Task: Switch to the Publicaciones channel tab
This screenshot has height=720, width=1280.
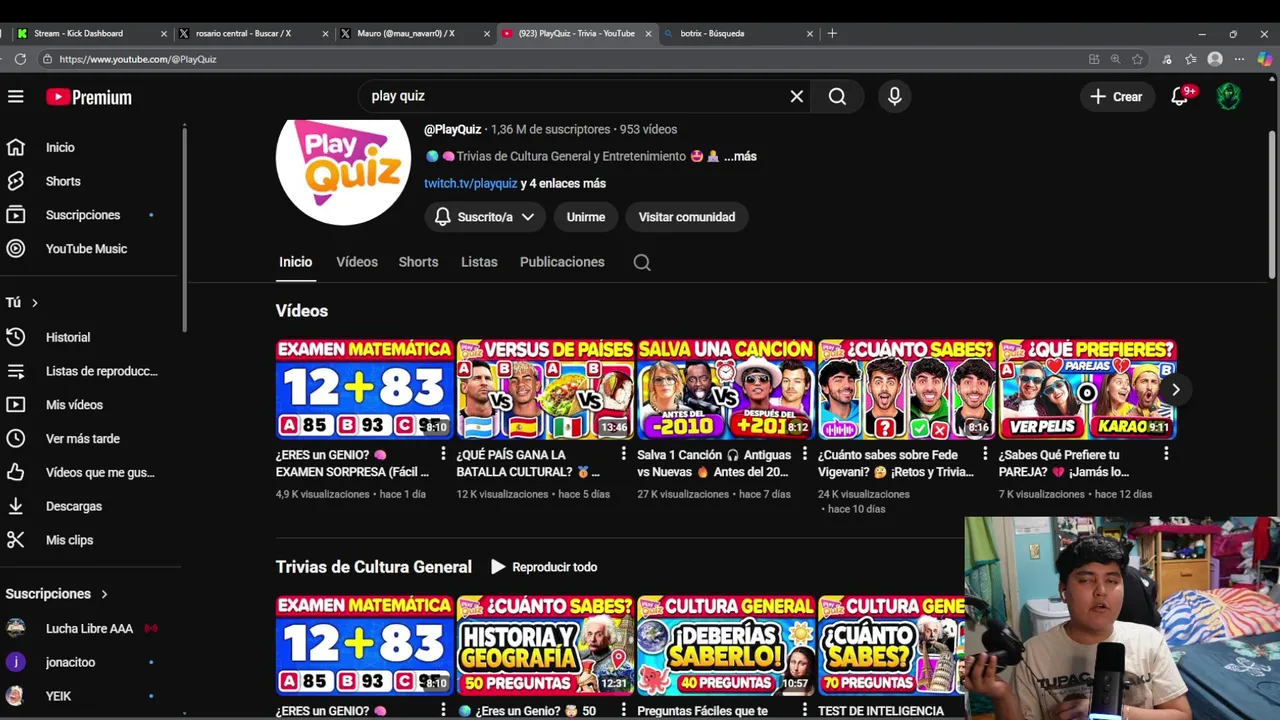Action: [x=562, y=262]
